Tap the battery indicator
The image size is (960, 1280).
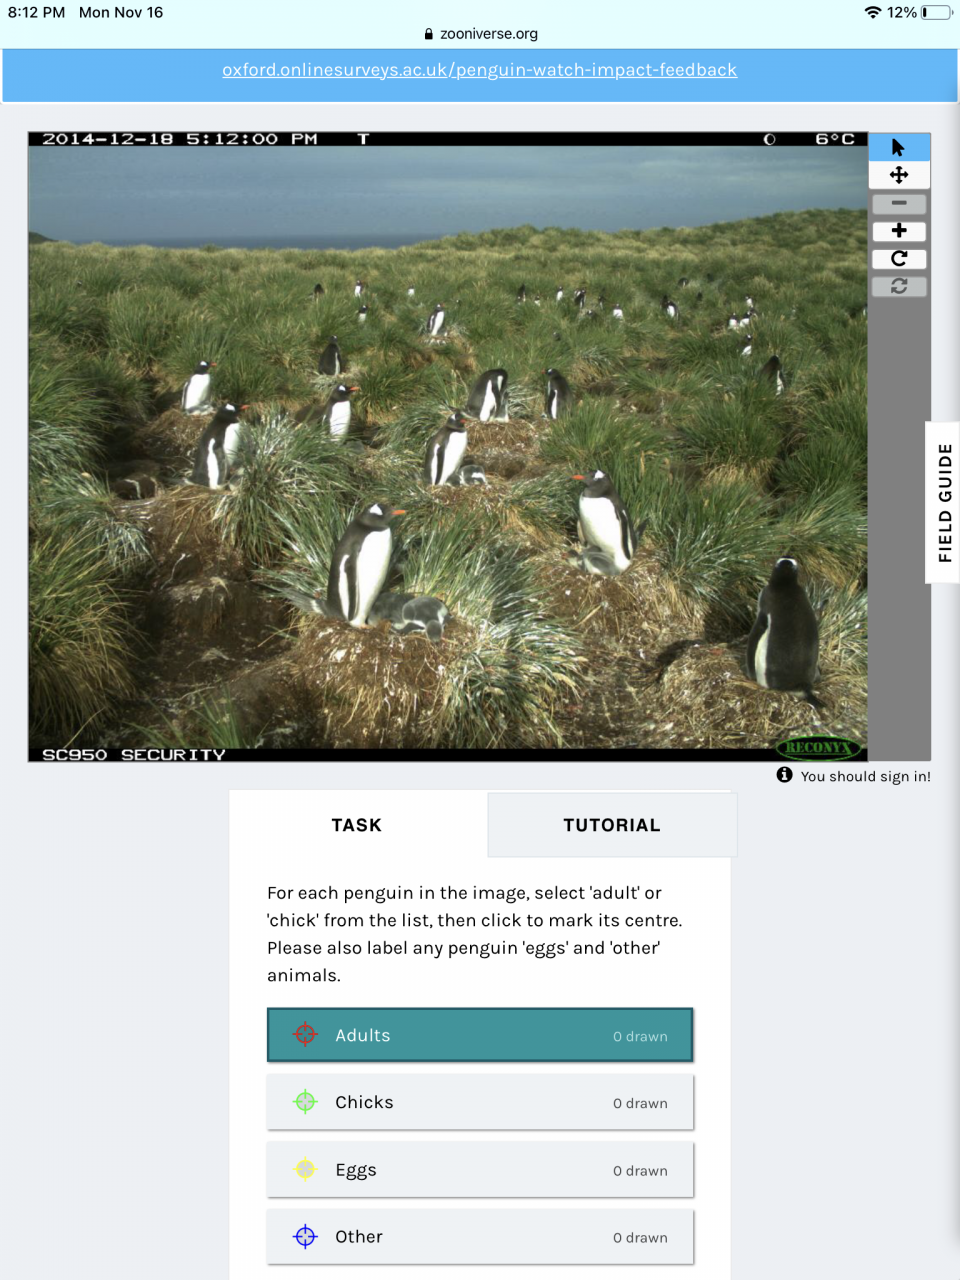937,12
